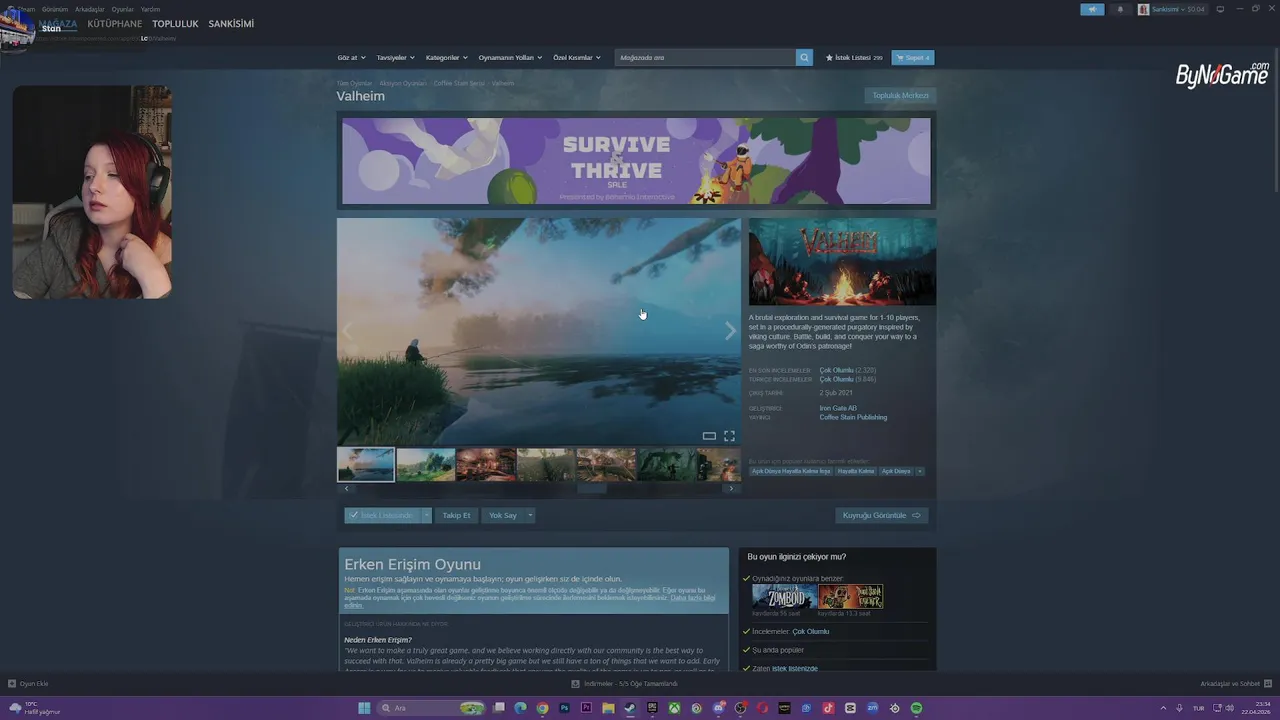Switch to Big Picture mode monitor icon
Viewport: 1280px width, 720px height.
[x=1220, y=9]
